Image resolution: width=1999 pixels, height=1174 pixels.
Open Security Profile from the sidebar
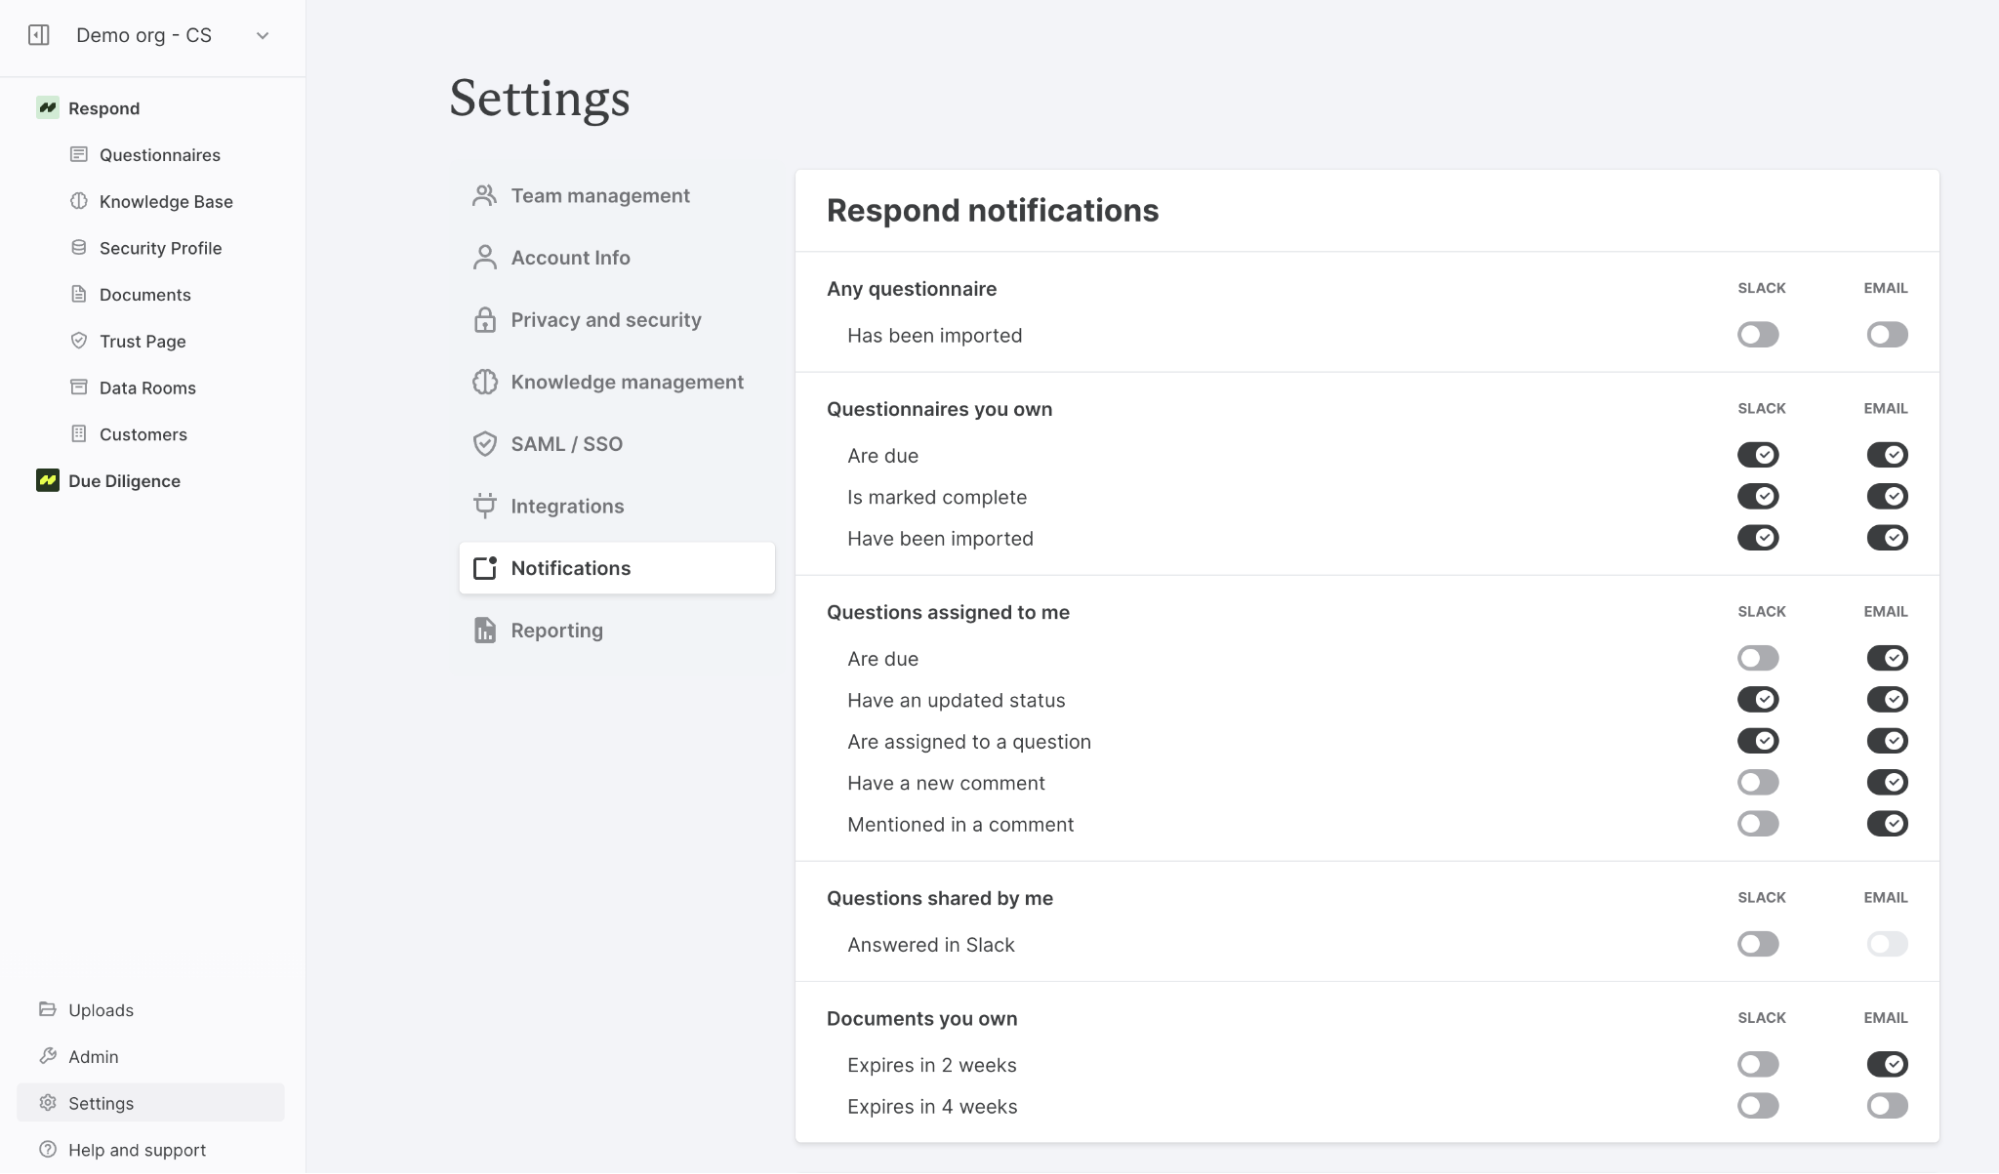coord(160,247)
